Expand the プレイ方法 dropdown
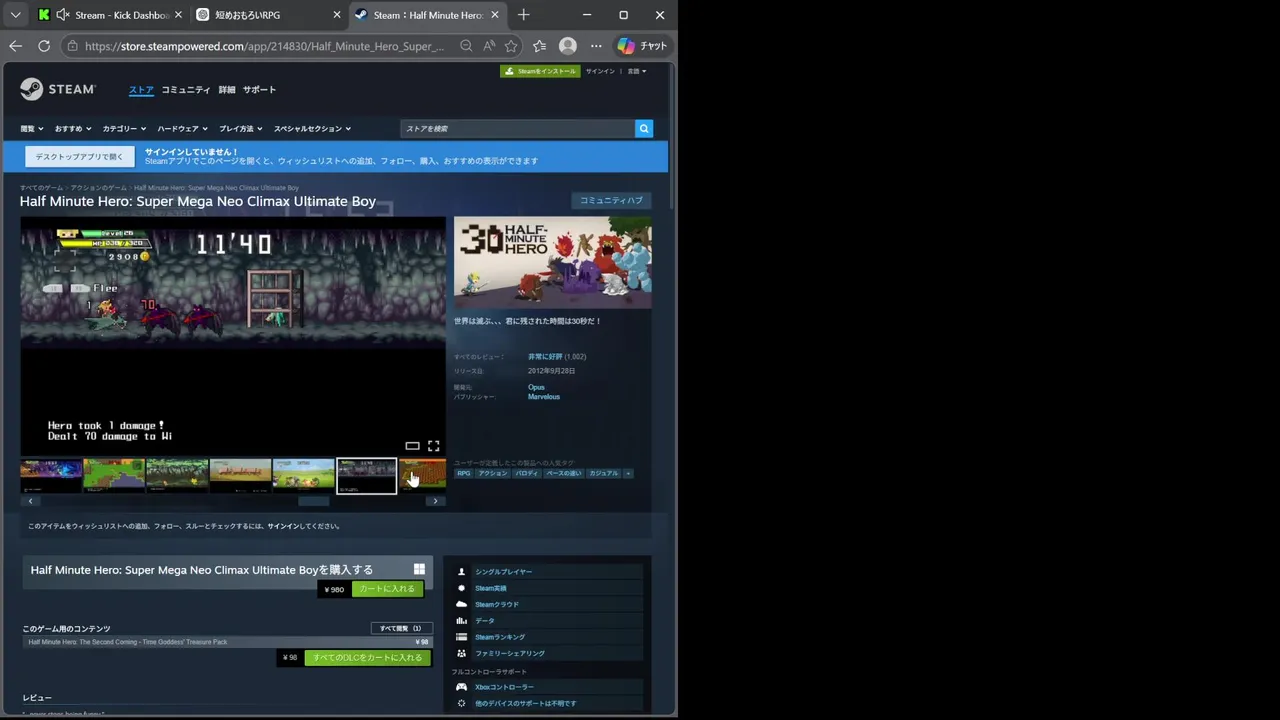 (241, 129)
